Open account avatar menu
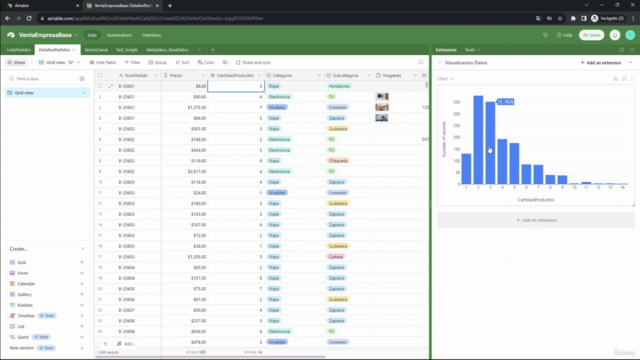This screenshot has height=360, width=640. pyautogui.click(x=630, y=35)
